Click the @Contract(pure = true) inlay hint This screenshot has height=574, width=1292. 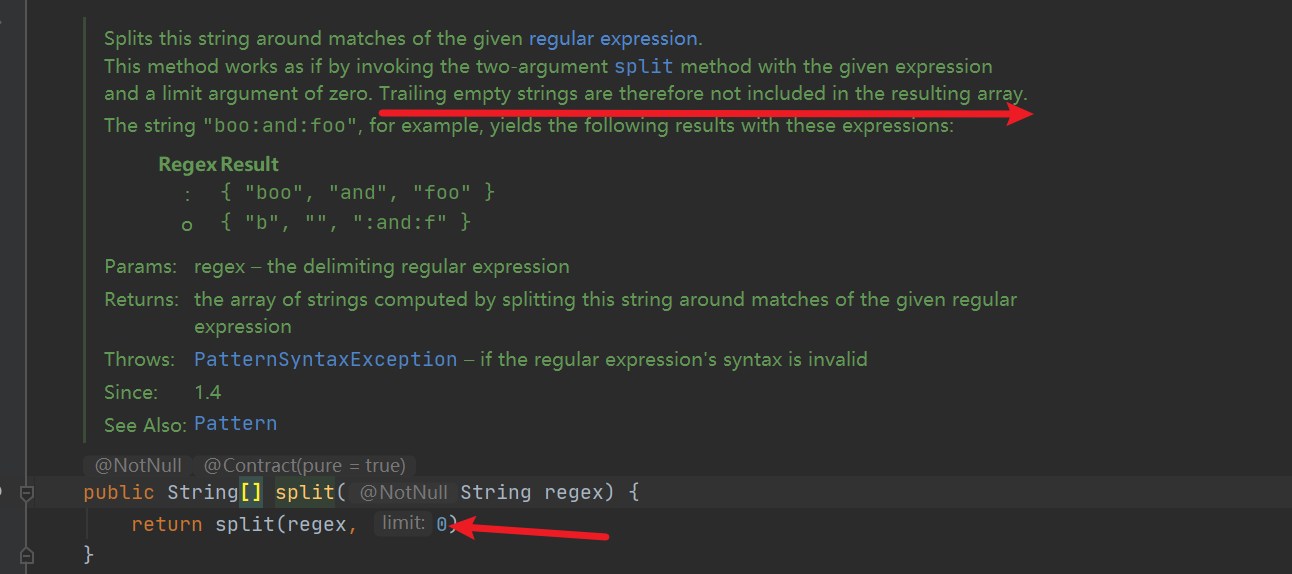pyautogui.click(x=304, y=466)
